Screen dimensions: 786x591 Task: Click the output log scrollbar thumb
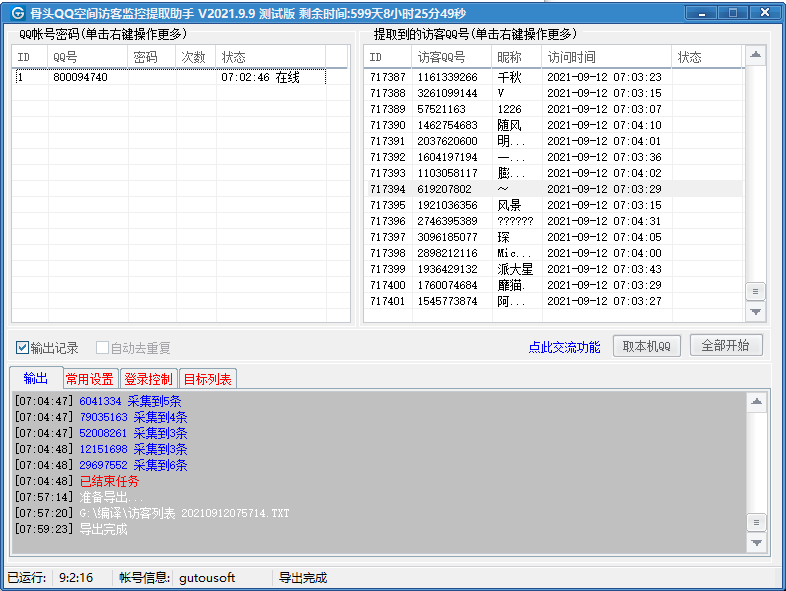pos(757,522)
